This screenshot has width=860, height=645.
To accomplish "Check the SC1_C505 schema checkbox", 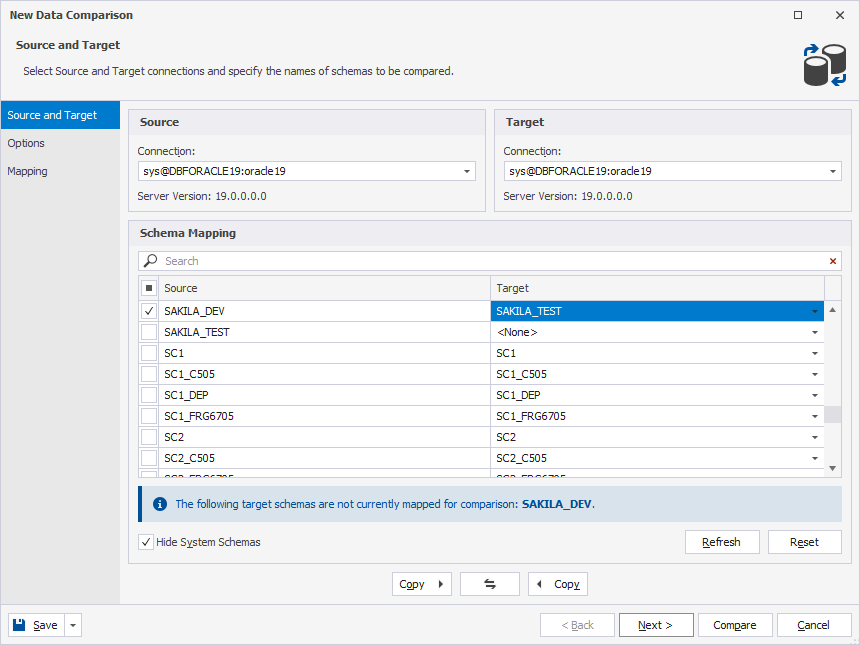I will [x=149, y=374].
